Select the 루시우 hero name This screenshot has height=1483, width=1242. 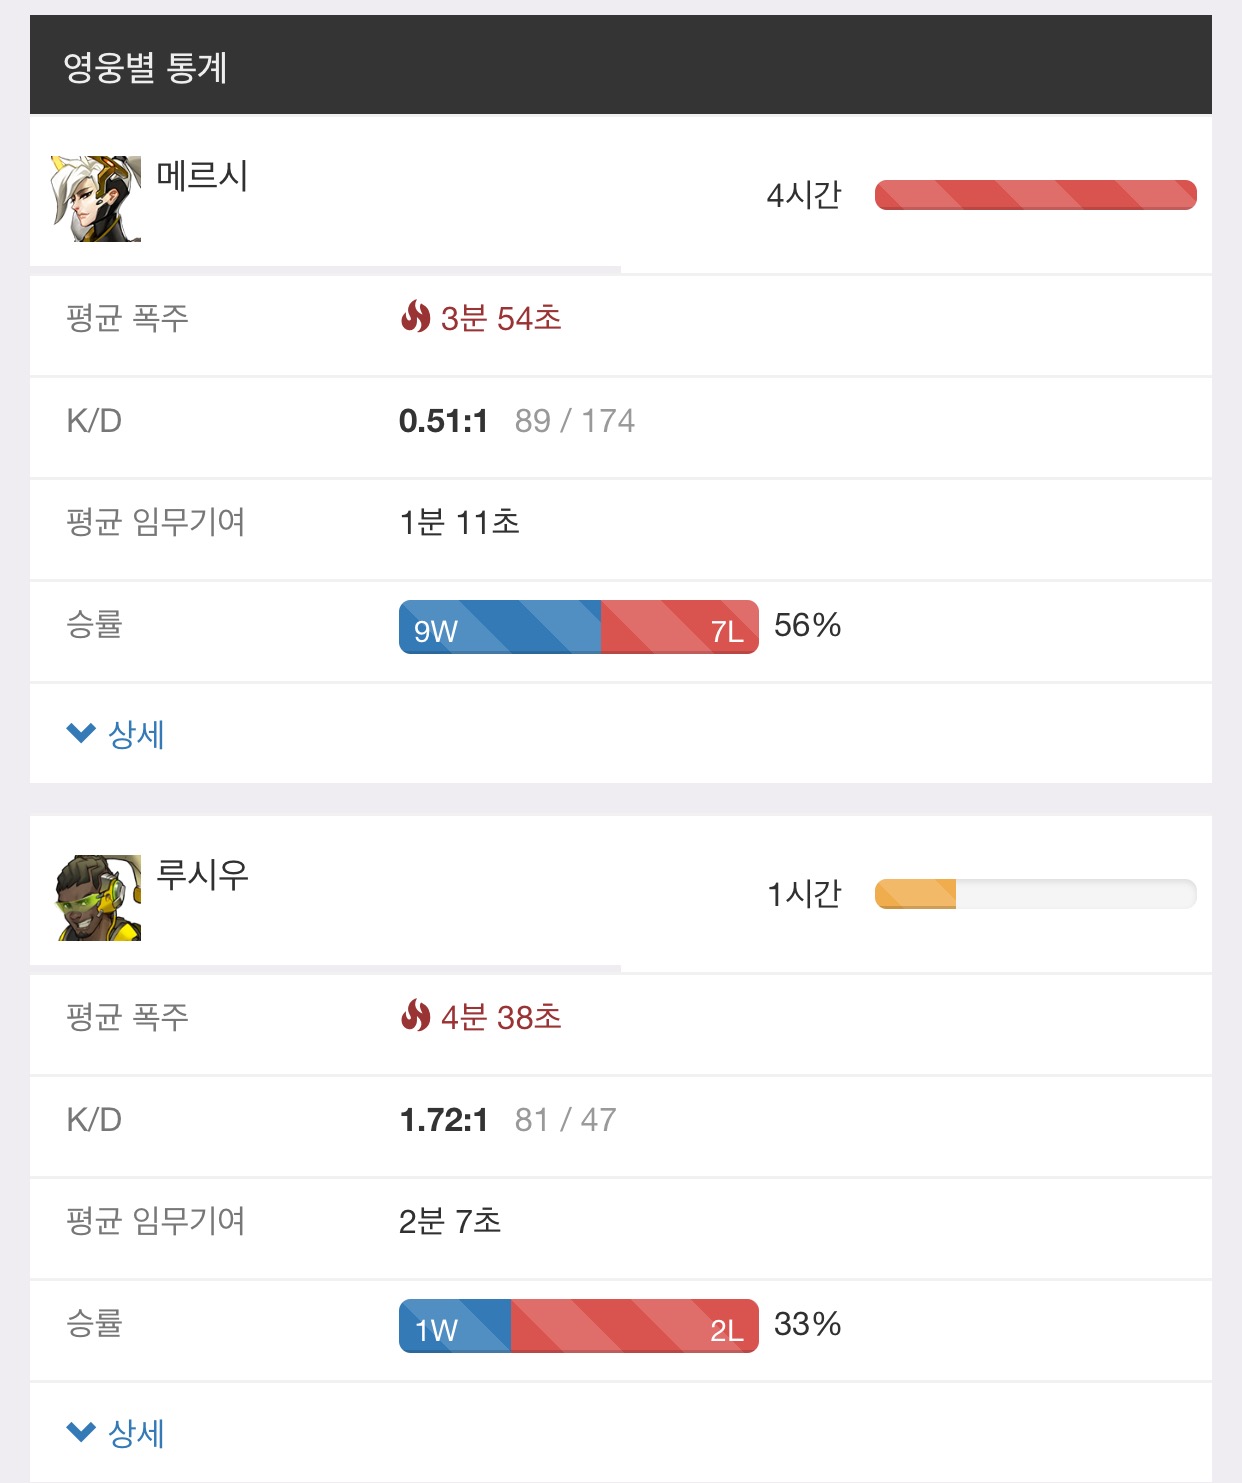pos(202,874)
